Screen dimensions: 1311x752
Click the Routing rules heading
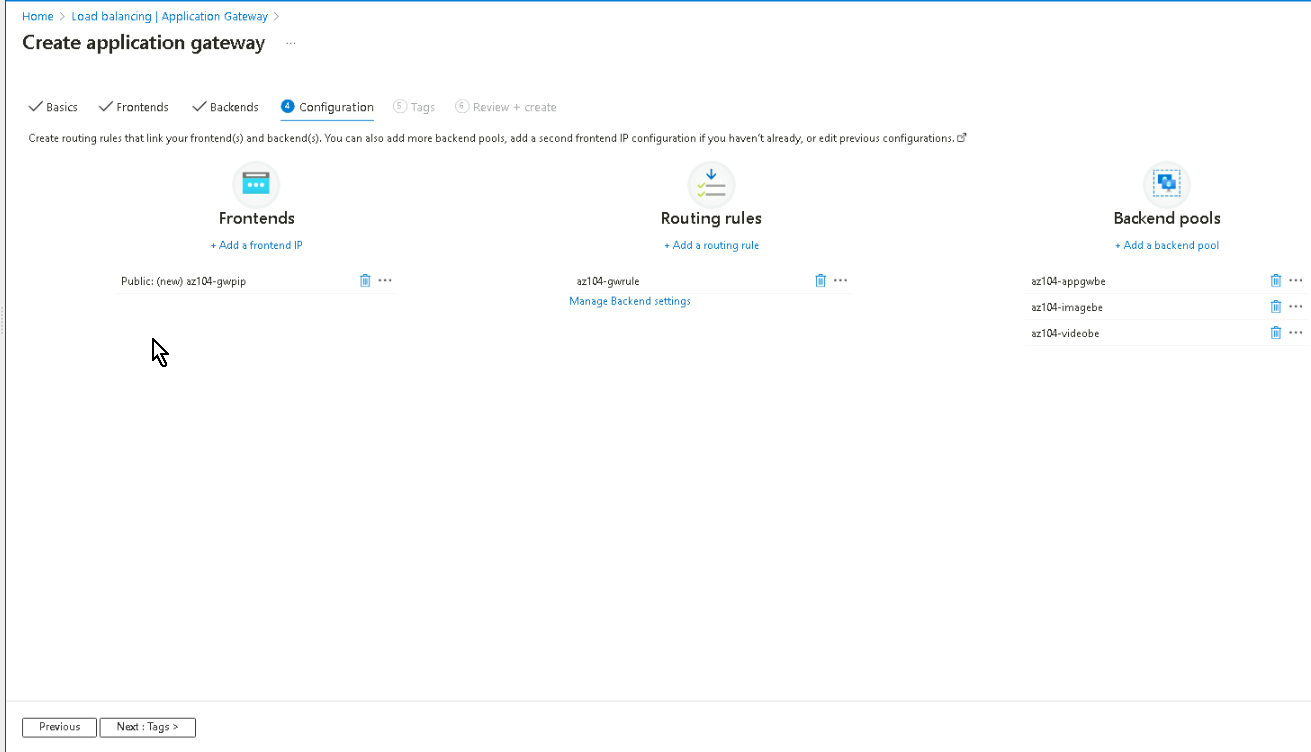711,218
